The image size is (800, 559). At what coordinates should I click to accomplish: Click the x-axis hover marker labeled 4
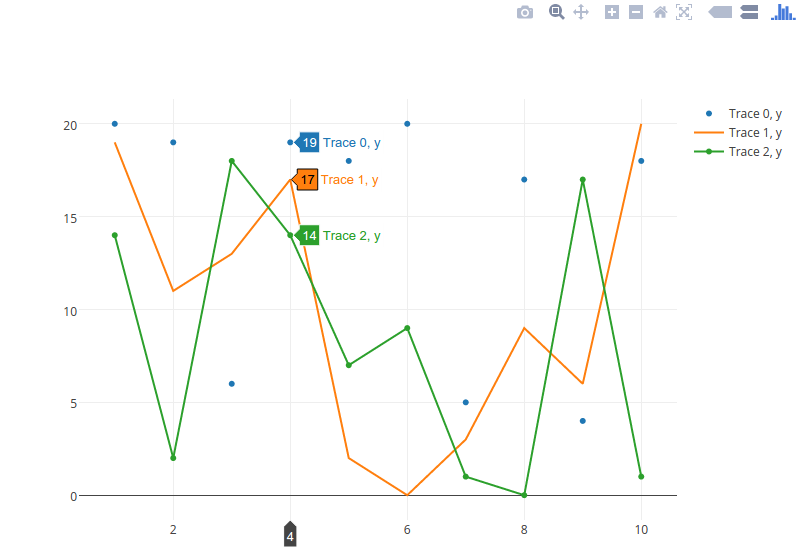click(290, 536)
